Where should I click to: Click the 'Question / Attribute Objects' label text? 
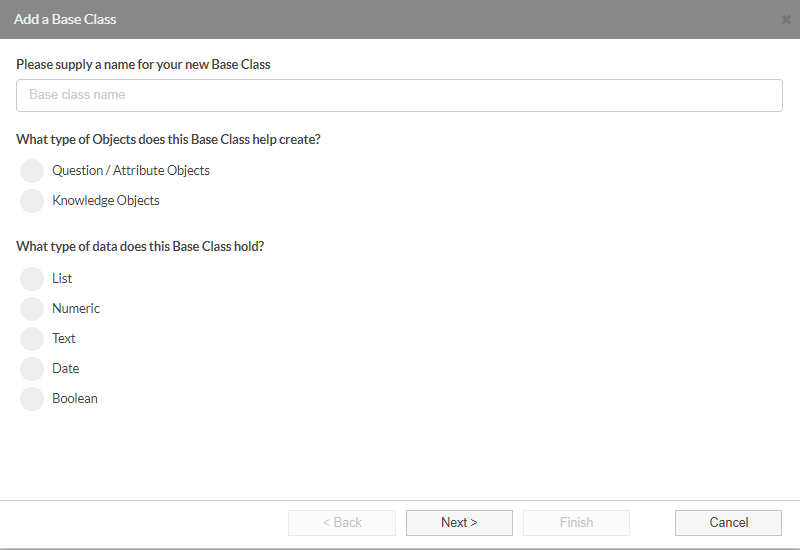tap(131, 170)
